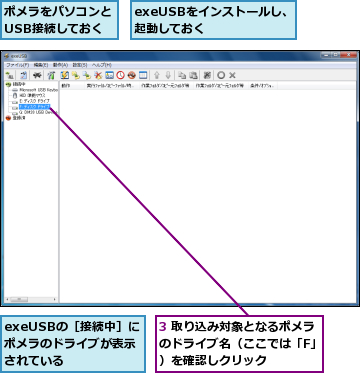Click the document-with-arrow toolbar icon
The height and width of the screenshot is (373, 360).
[x=24, y=75]
